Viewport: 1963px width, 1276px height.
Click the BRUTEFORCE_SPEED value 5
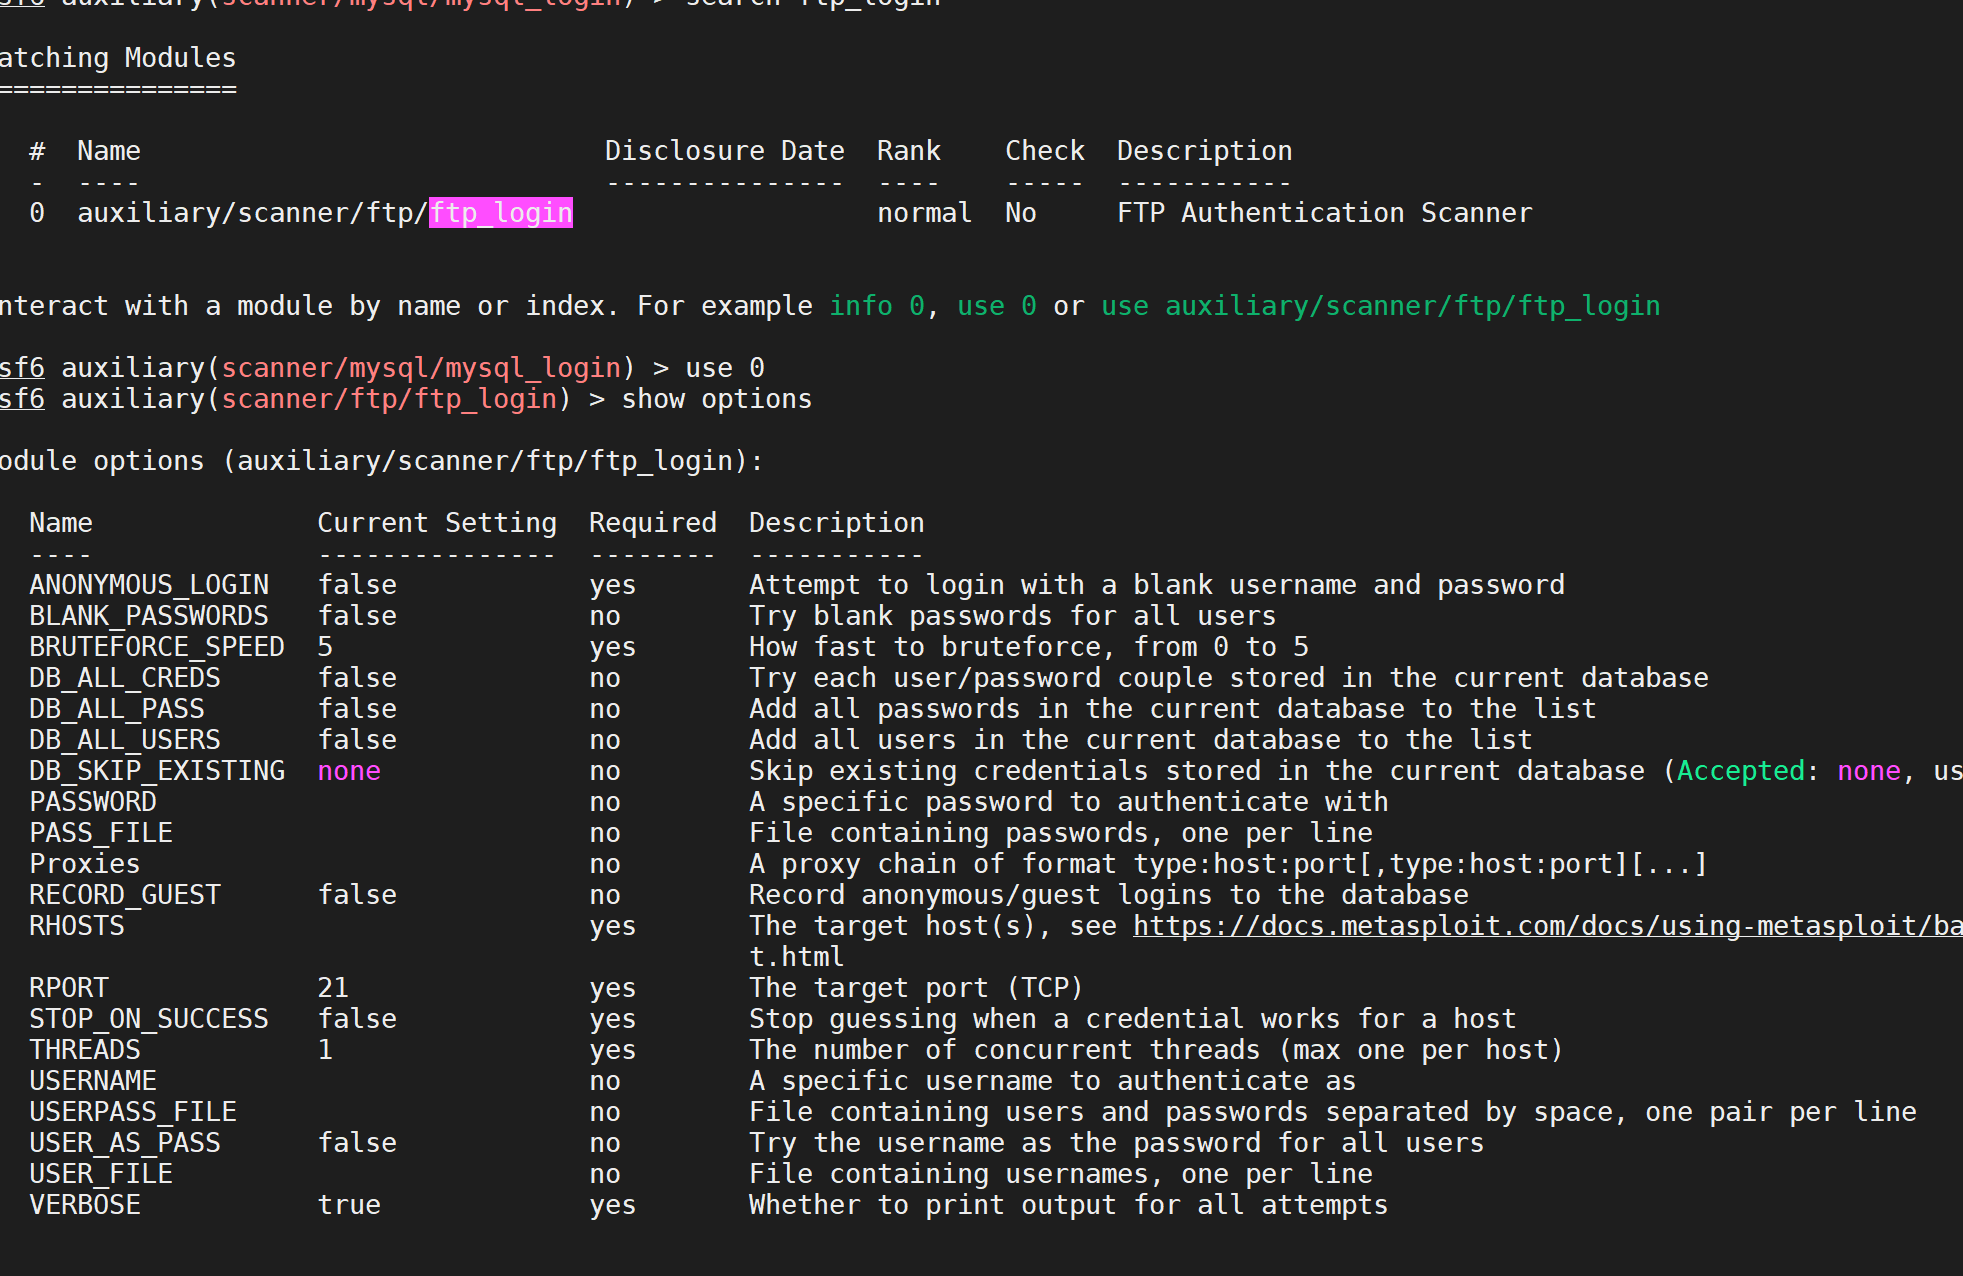click(x=325, y=647)
